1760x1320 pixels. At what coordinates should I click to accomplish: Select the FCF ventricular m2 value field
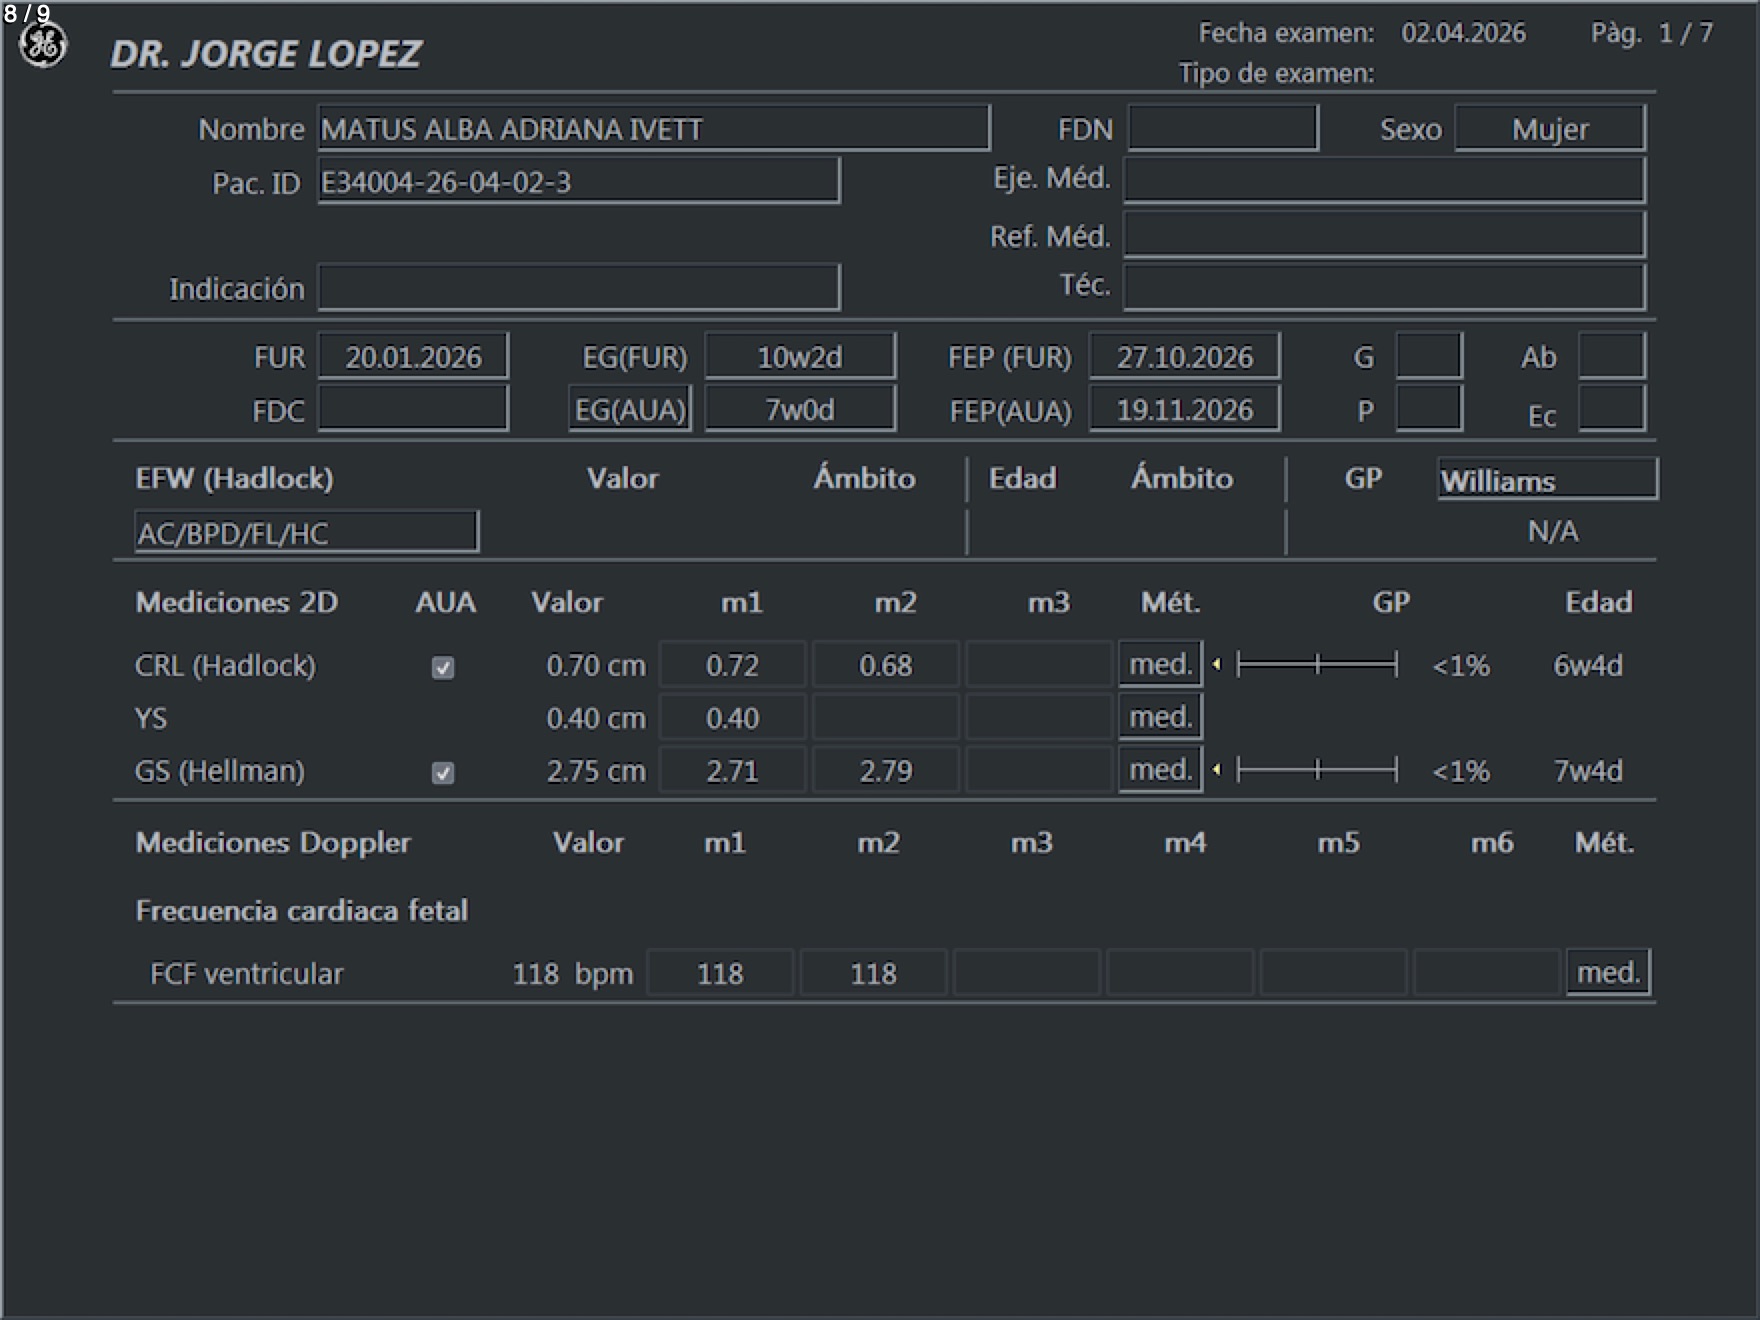(x=873, y=974)
